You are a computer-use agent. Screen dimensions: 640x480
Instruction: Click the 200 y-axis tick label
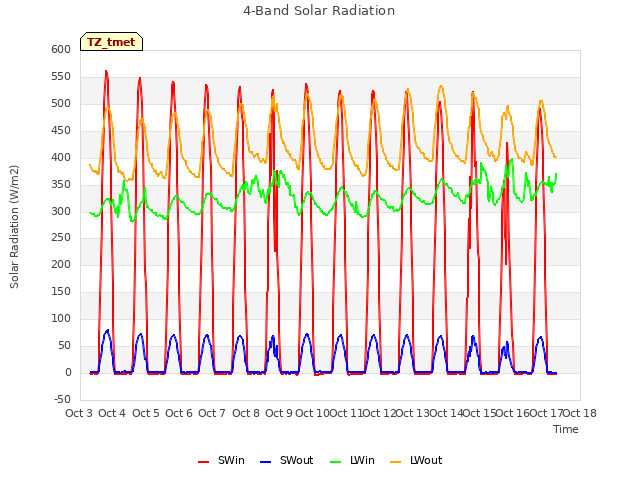pos(61,264)
